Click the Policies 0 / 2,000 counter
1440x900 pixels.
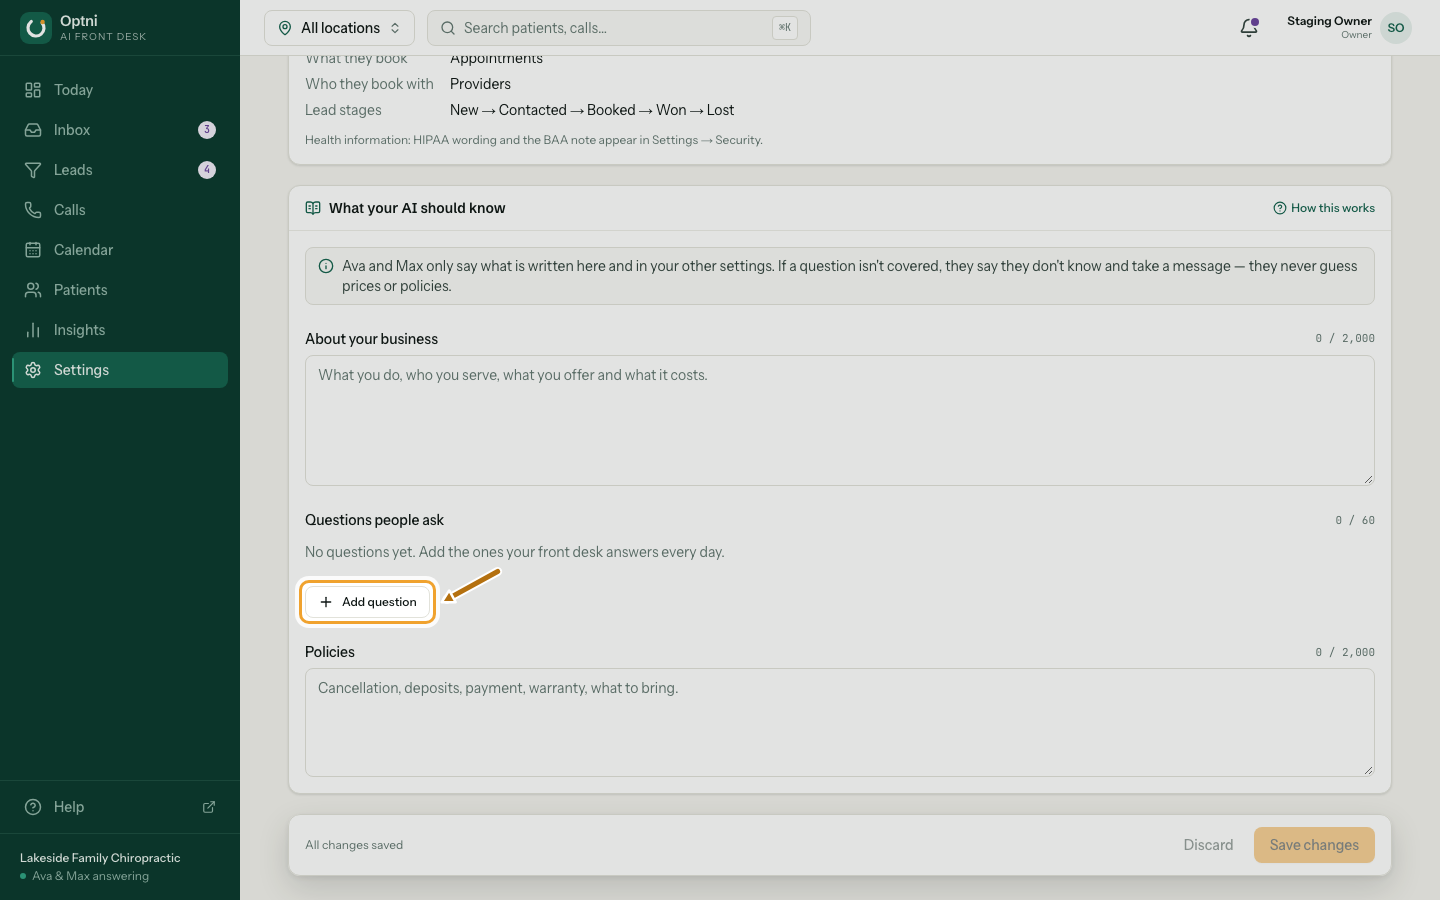pos(1345,652)
